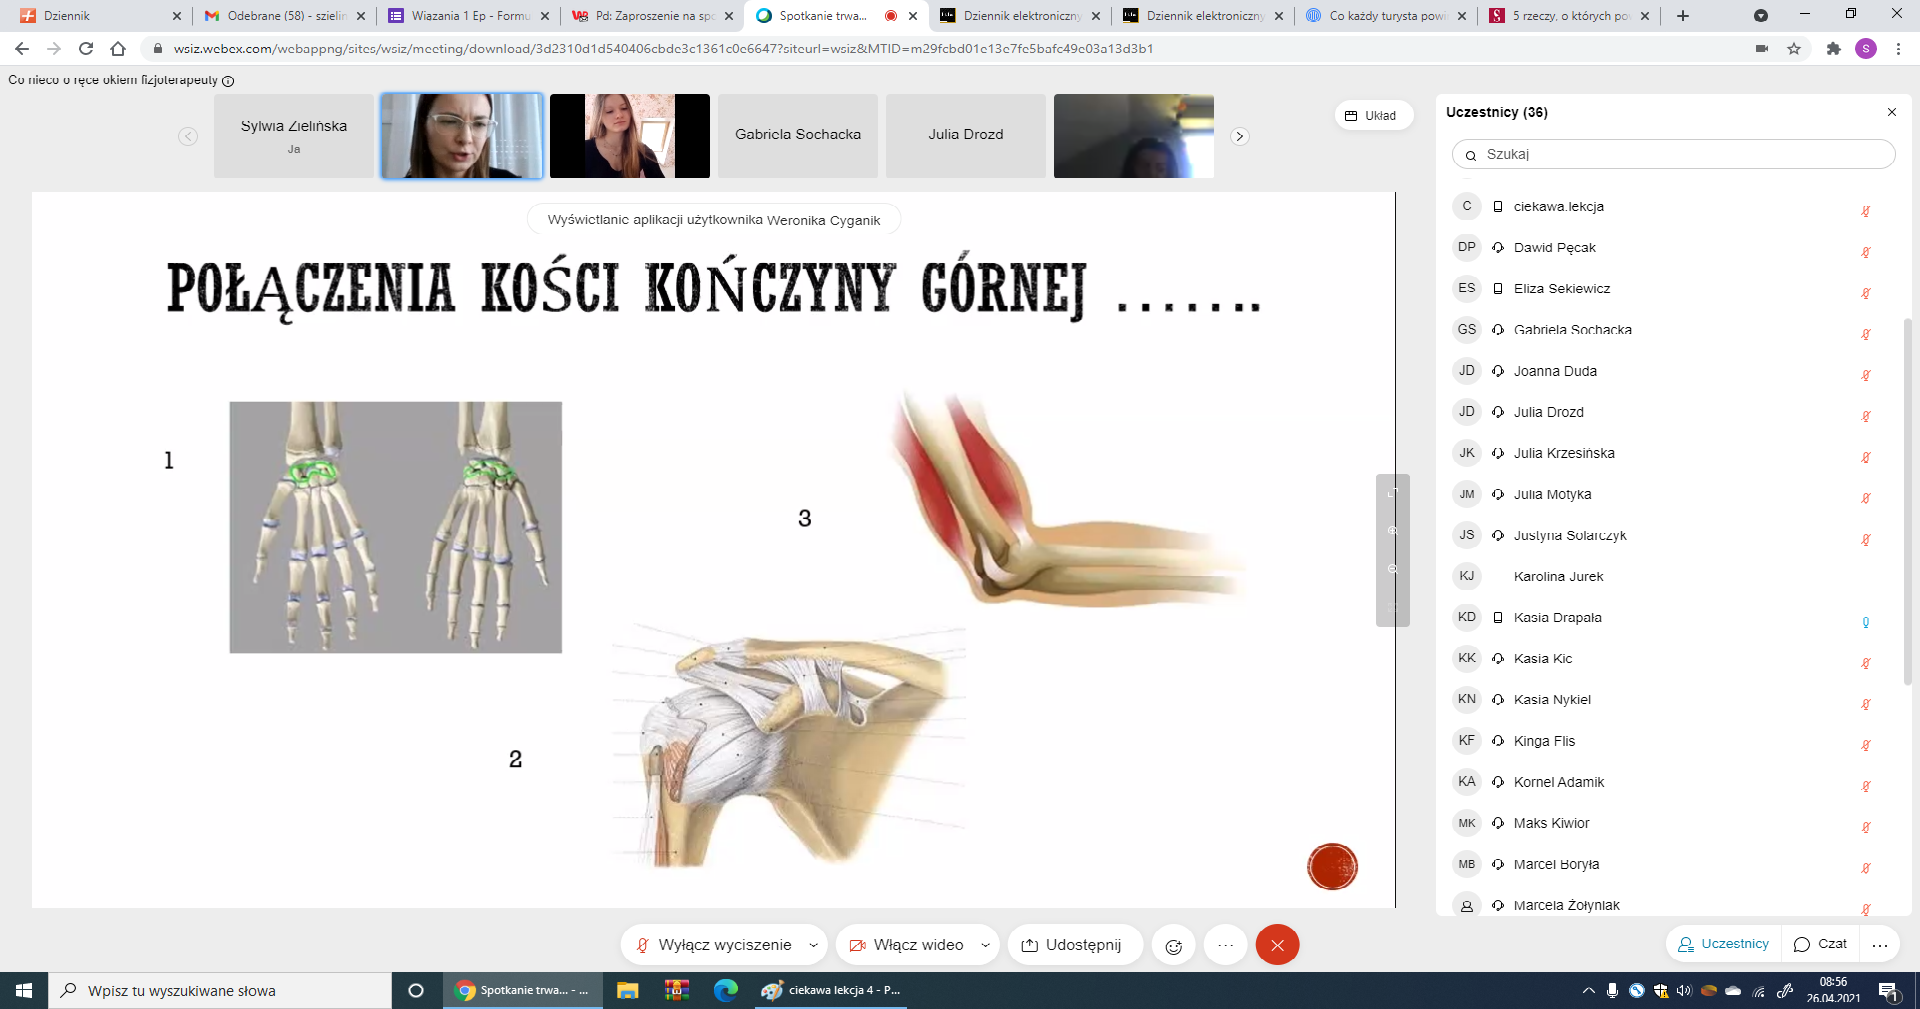Show previous participant video thumbnails
Screen dimensions: 1920x1009
[x=188, y=136]
